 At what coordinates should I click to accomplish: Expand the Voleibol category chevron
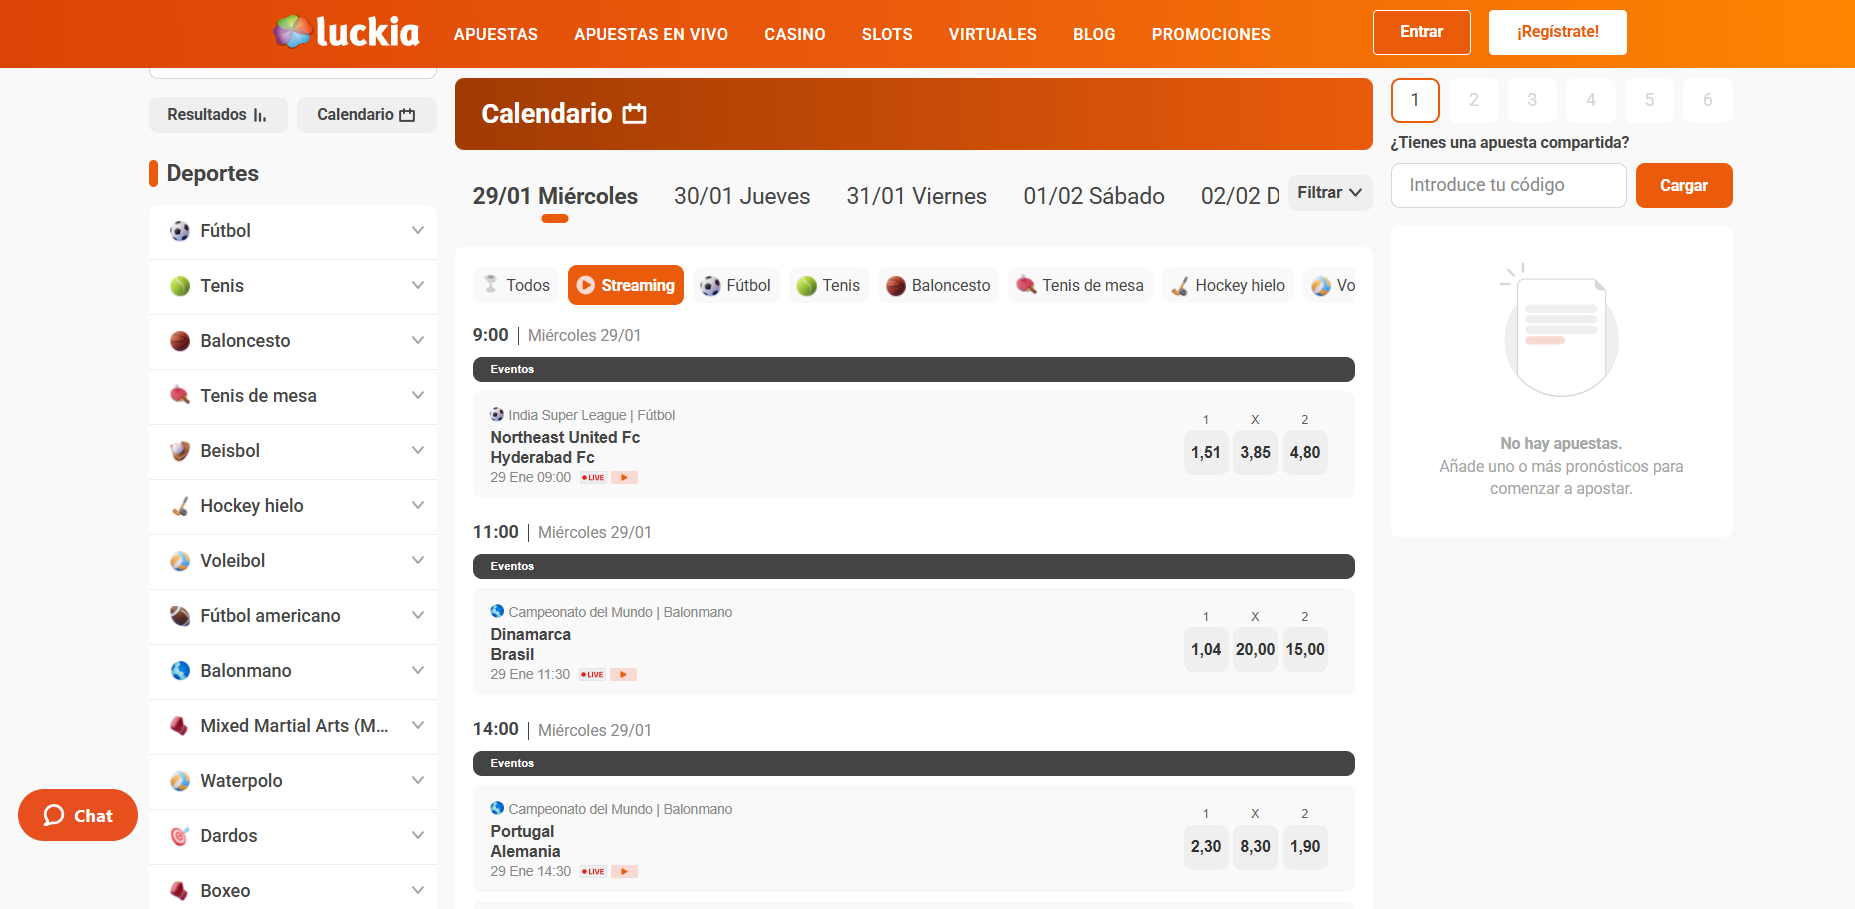click(x=418, y=560)
